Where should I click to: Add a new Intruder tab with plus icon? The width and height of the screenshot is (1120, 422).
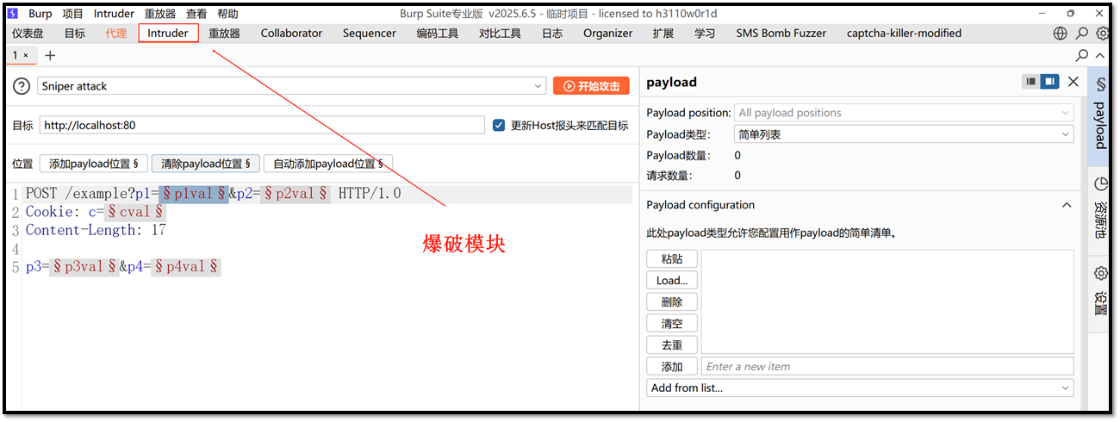tap(50, 55)
